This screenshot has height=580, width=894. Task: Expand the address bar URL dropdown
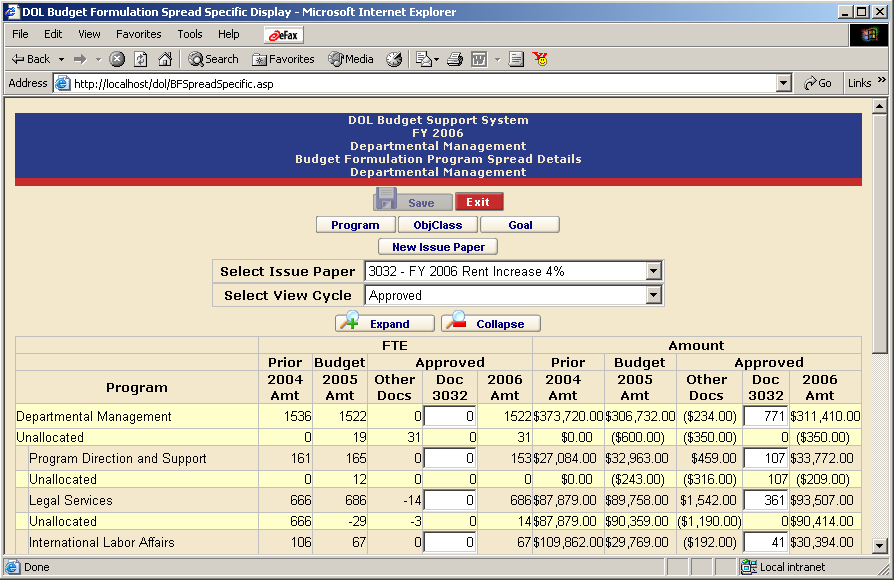(x=784, y=84)
